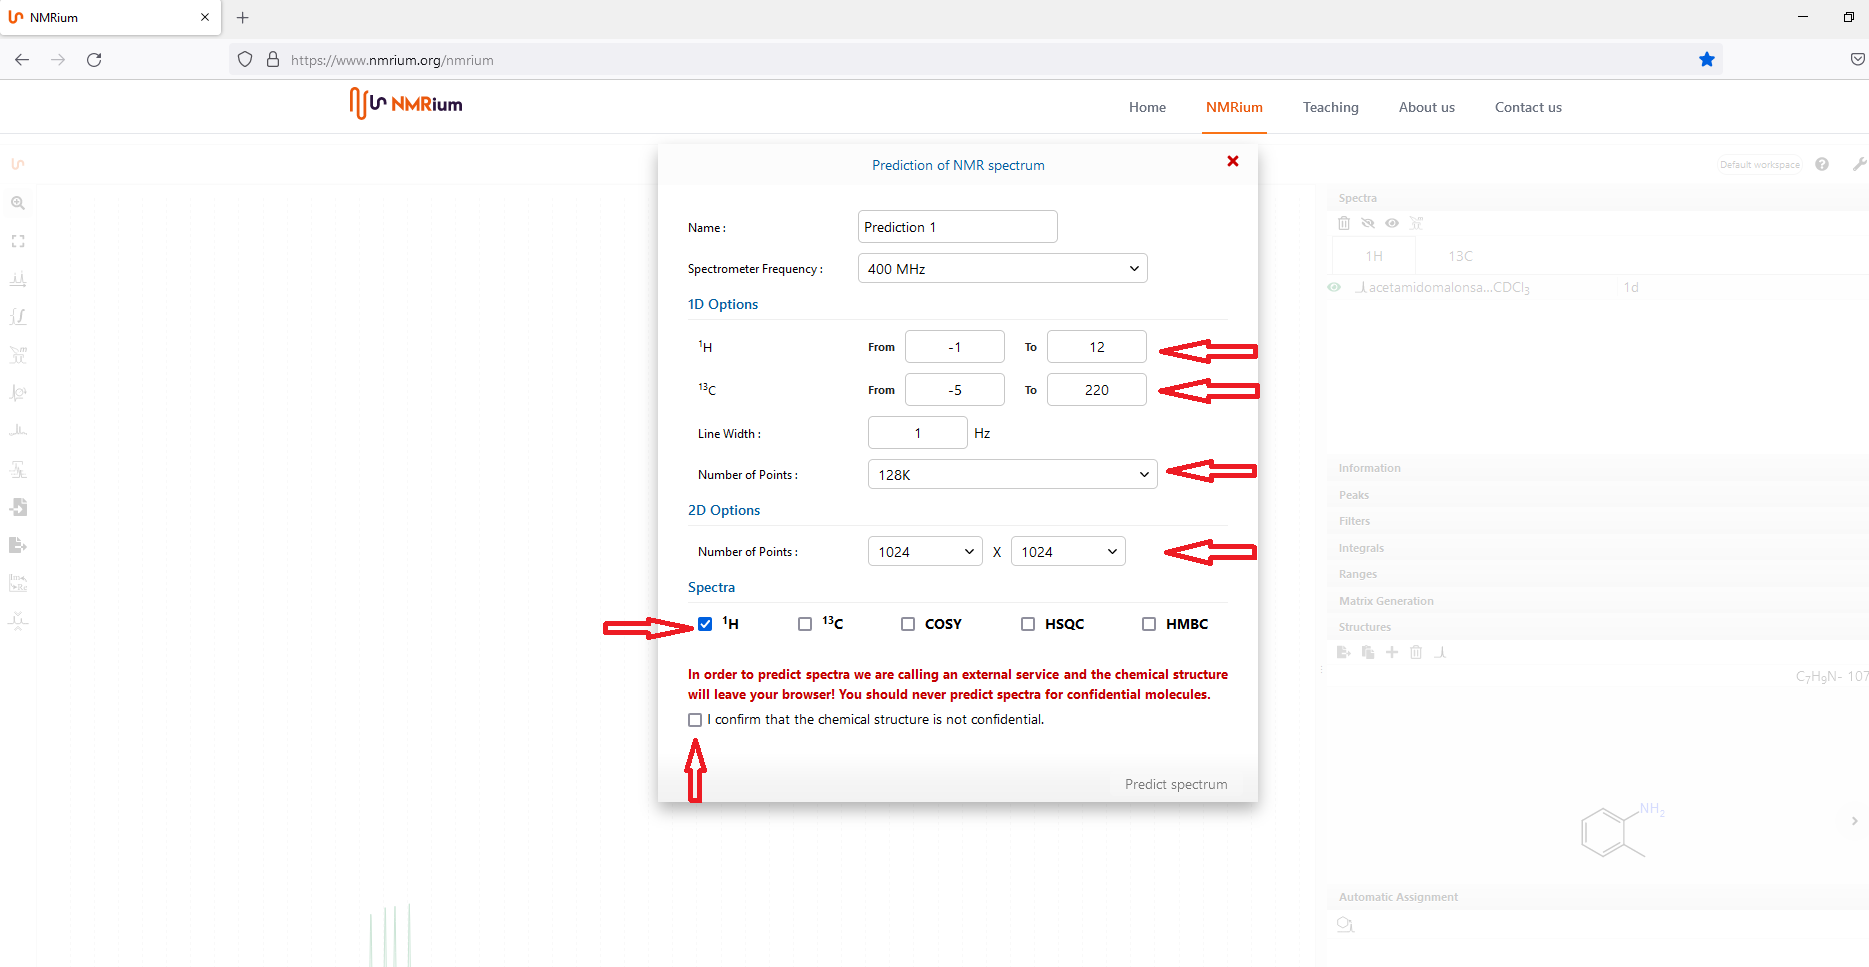Select the integral tool
1869x967 pixels.
pyautogui.click(x=18, y=317)
